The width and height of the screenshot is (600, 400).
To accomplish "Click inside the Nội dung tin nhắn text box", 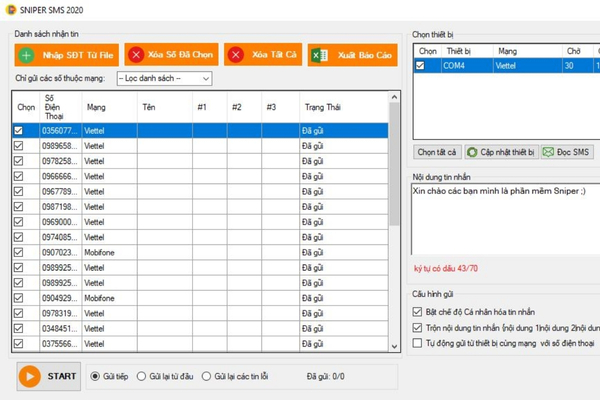I will (505, 220).
